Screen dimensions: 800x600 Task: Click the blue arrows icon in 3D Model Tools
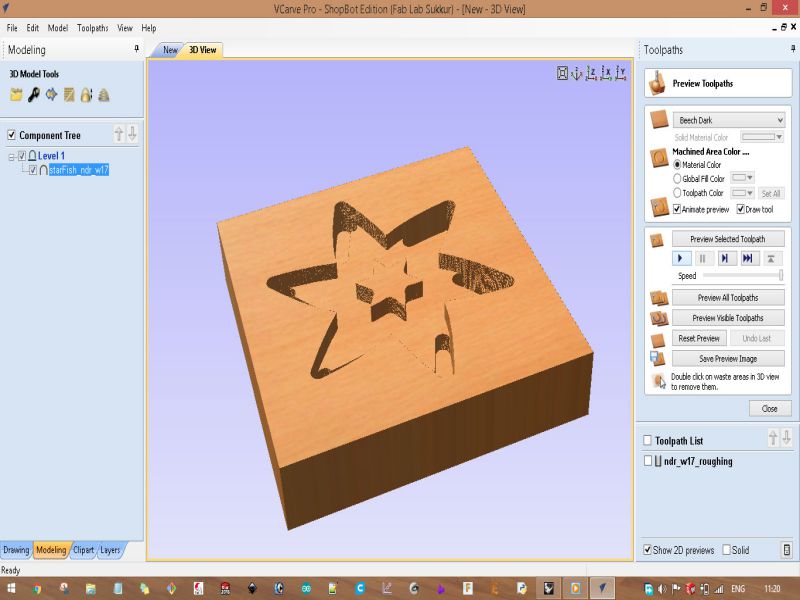51,94
